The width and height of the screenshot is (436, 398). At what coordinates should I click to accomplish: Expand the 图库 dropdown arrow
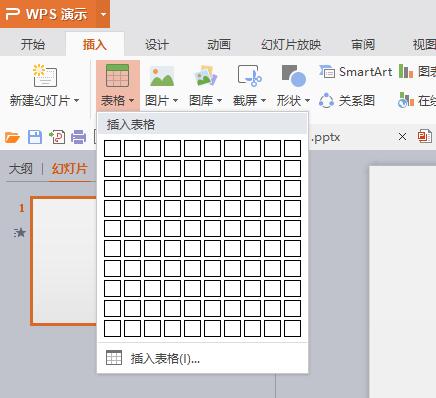[x=219, y=100]
